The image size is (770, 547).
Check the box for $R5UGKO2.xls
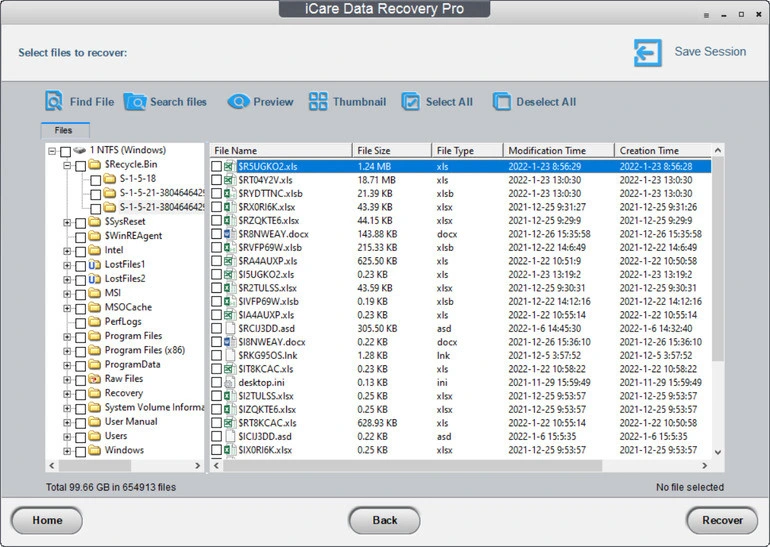[x=217, y=166]
